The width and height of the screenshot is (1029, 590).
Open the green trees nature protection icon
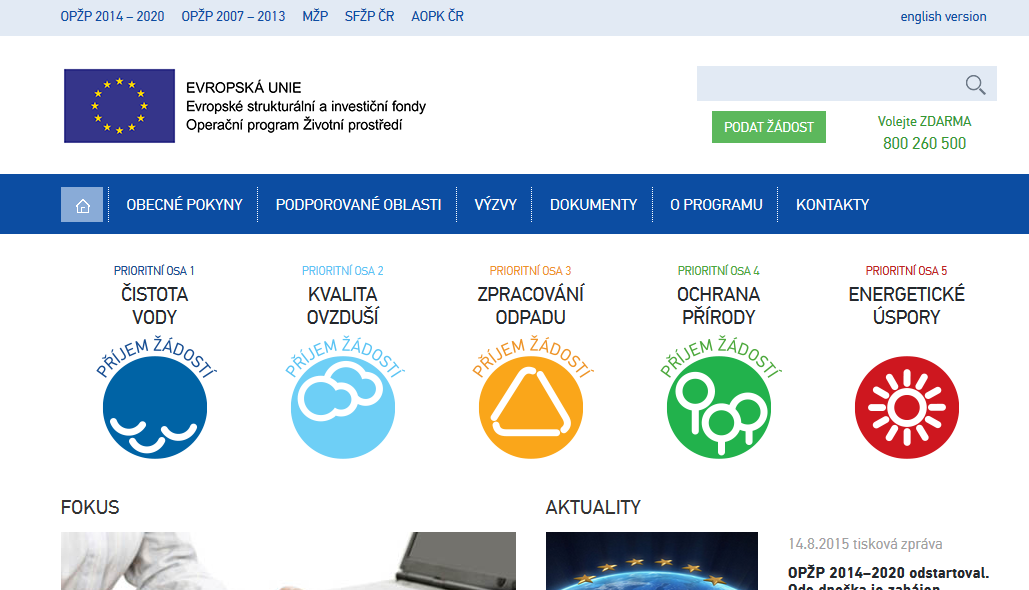719,407
